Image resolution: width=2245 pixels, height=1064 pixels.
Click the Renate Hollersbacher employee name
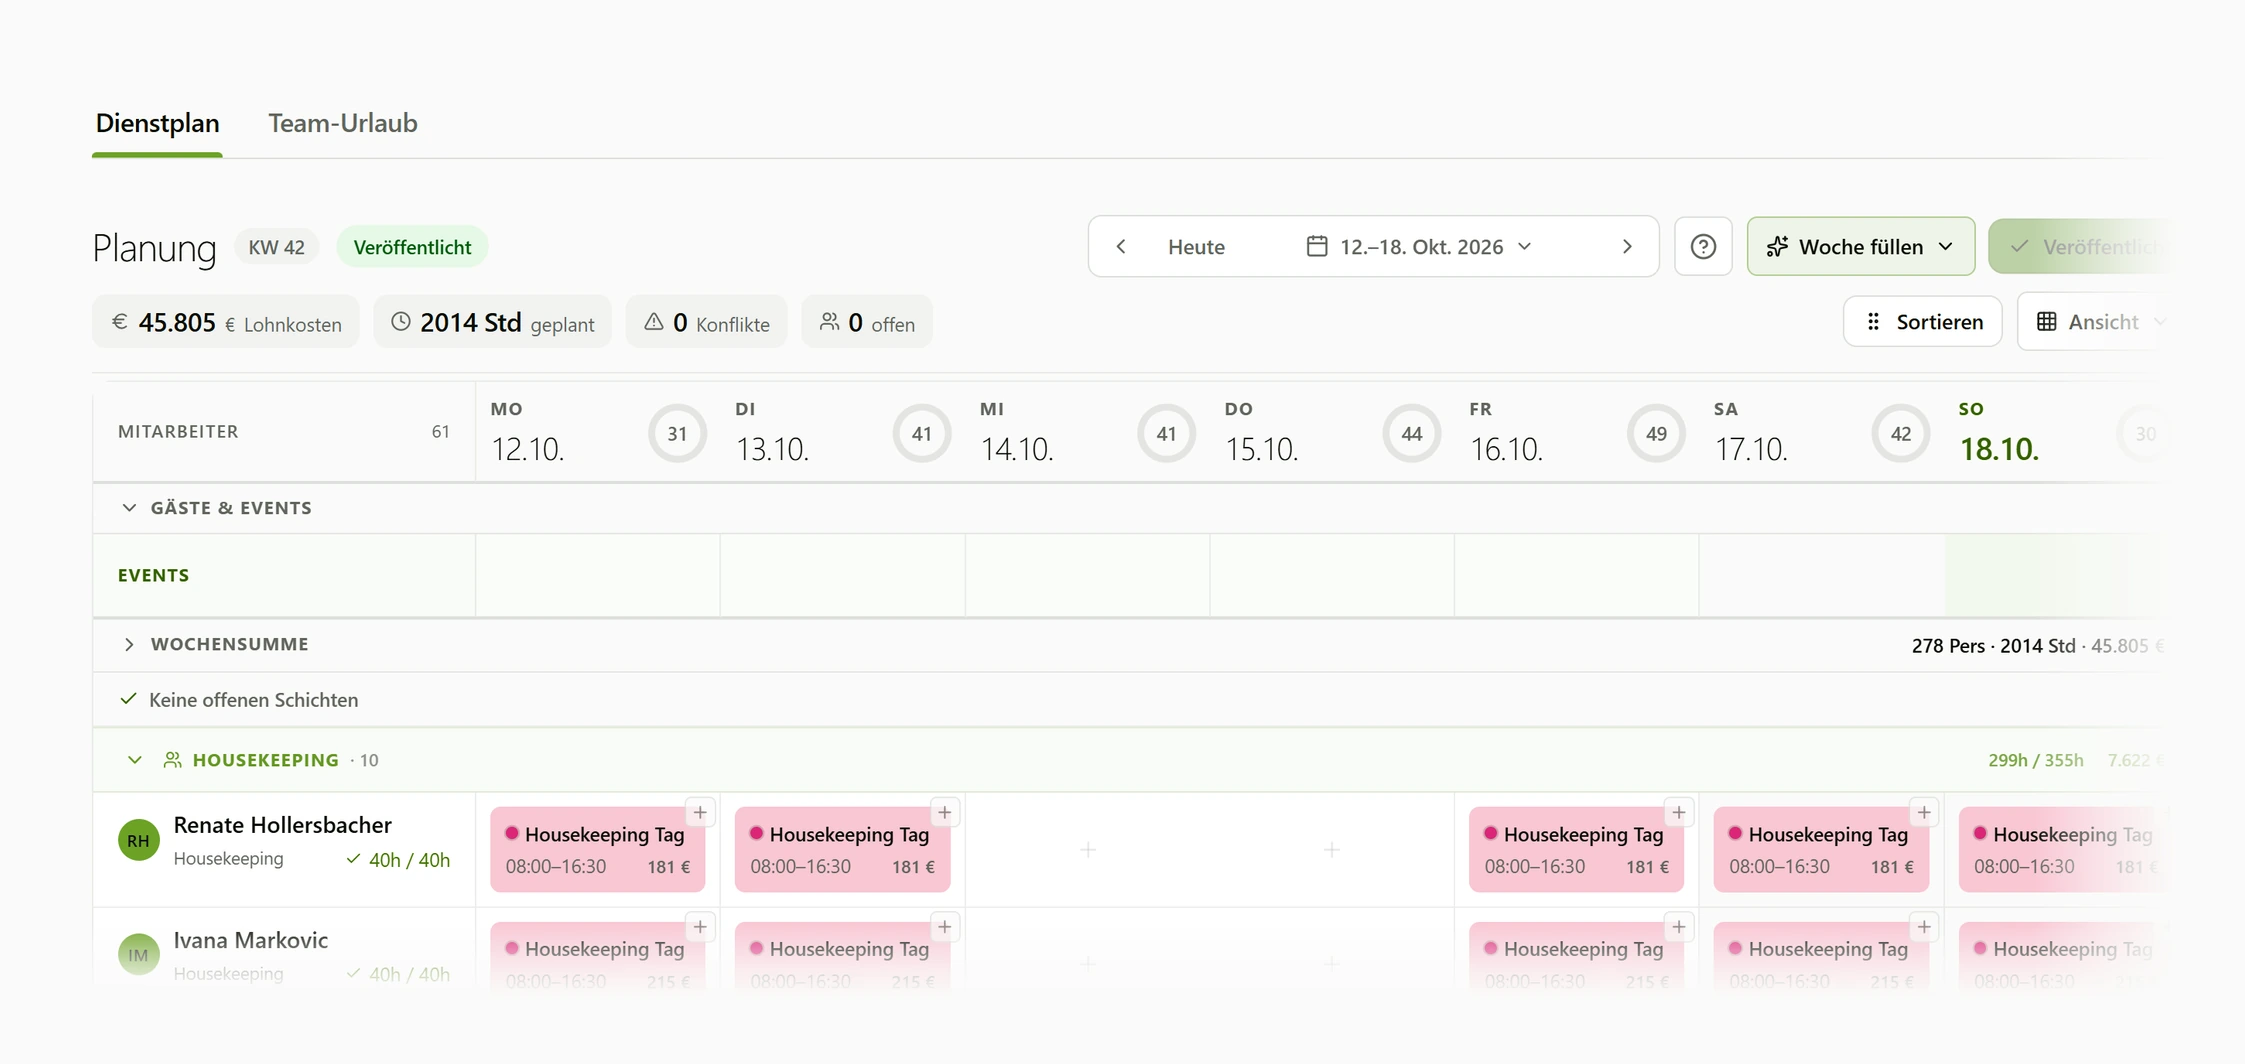tap(283, 825)
